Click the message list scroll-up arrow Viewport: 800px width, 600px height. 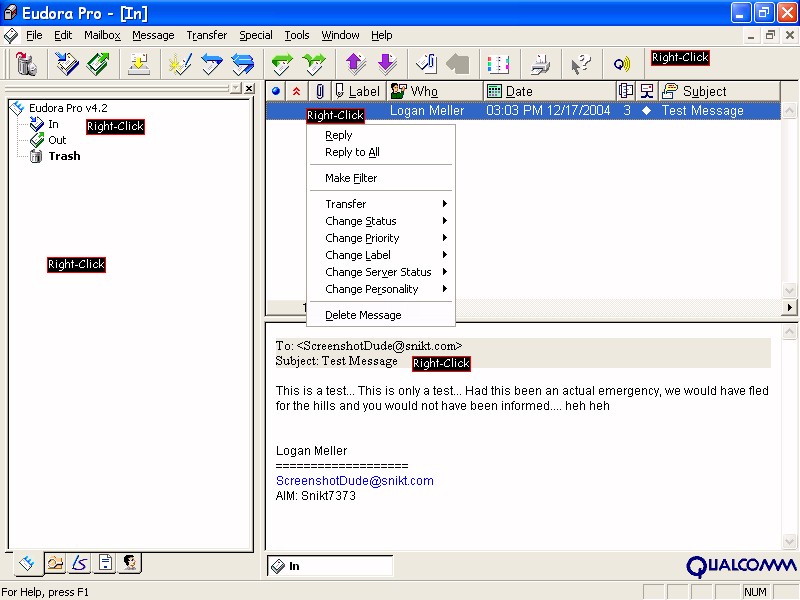click(789, 110)
